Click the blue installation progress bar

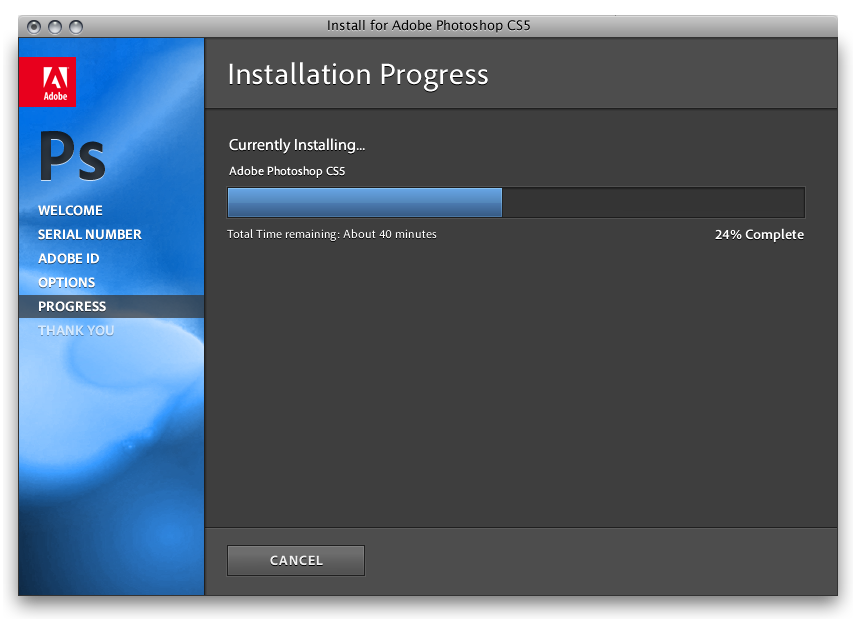[x=516, y=202]
